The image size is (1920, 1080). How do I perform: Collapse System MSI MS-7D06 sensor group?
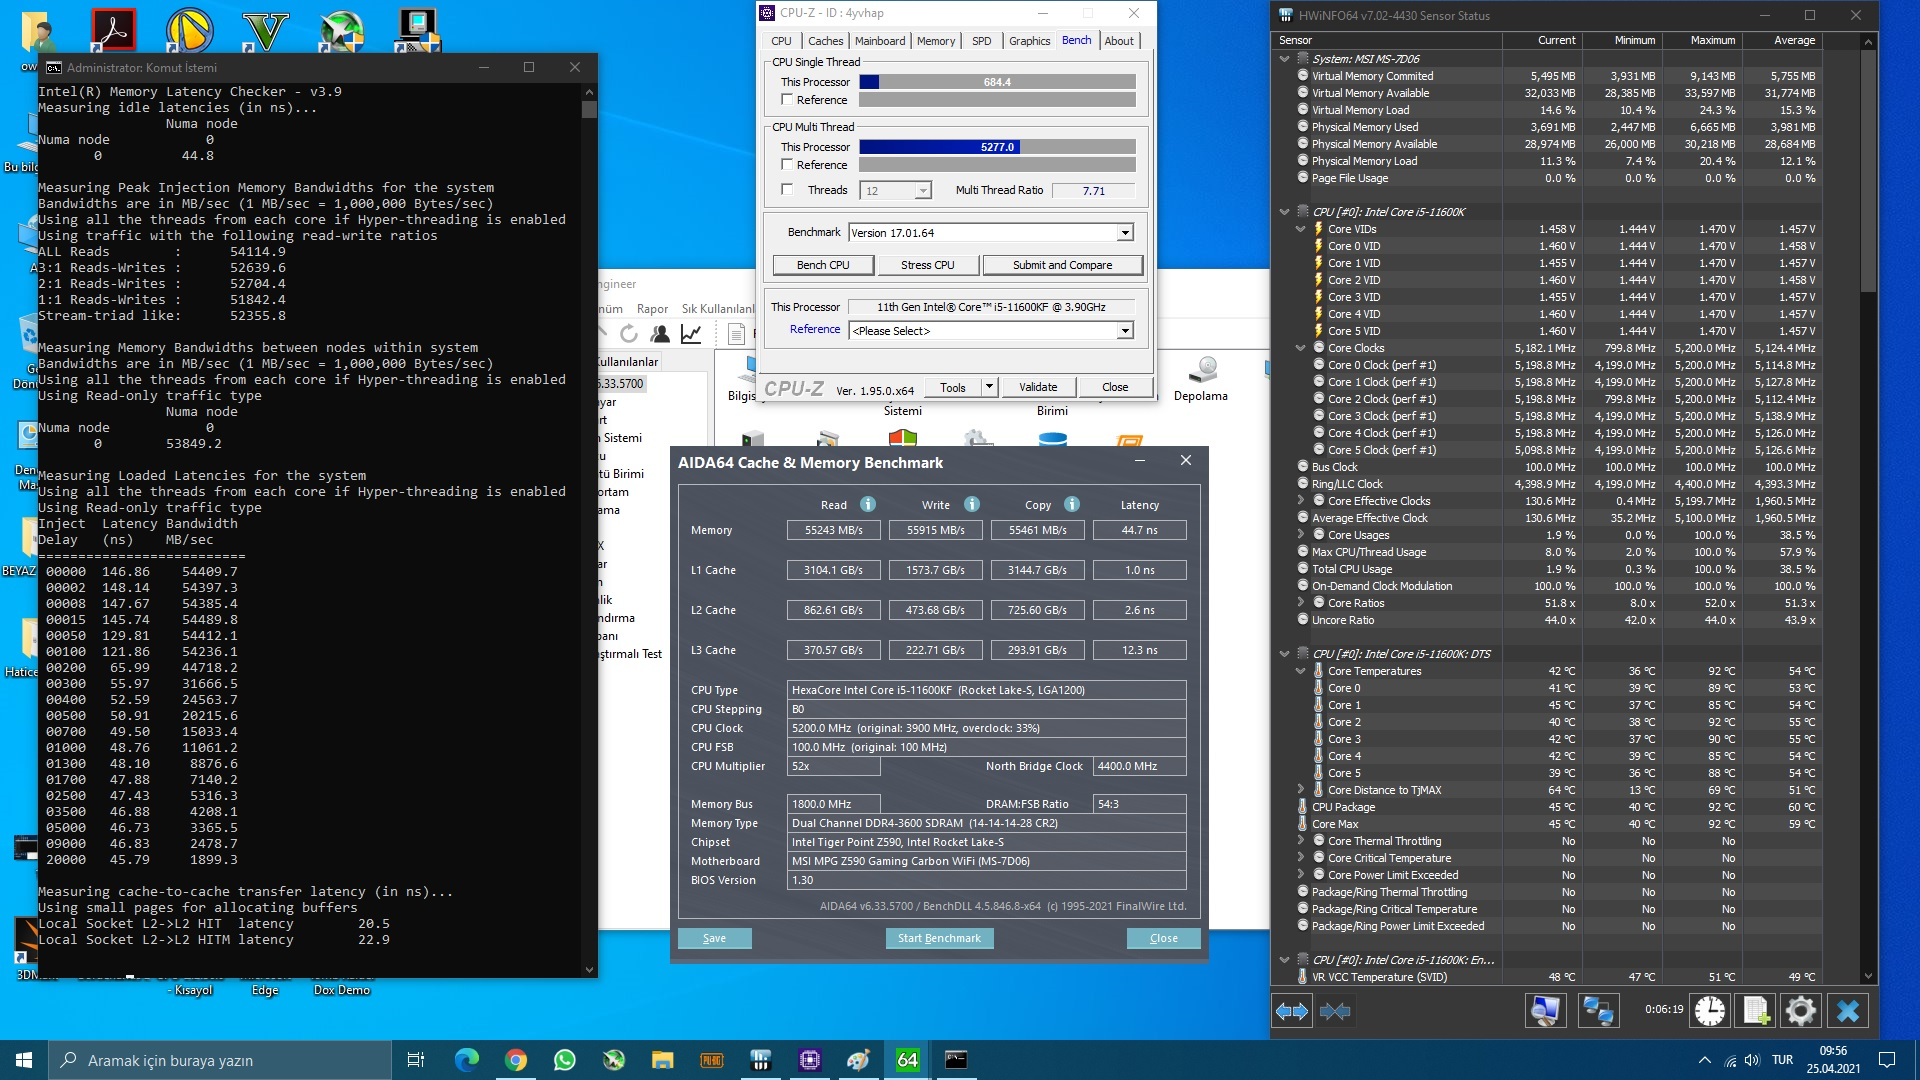click(1285, 59)
